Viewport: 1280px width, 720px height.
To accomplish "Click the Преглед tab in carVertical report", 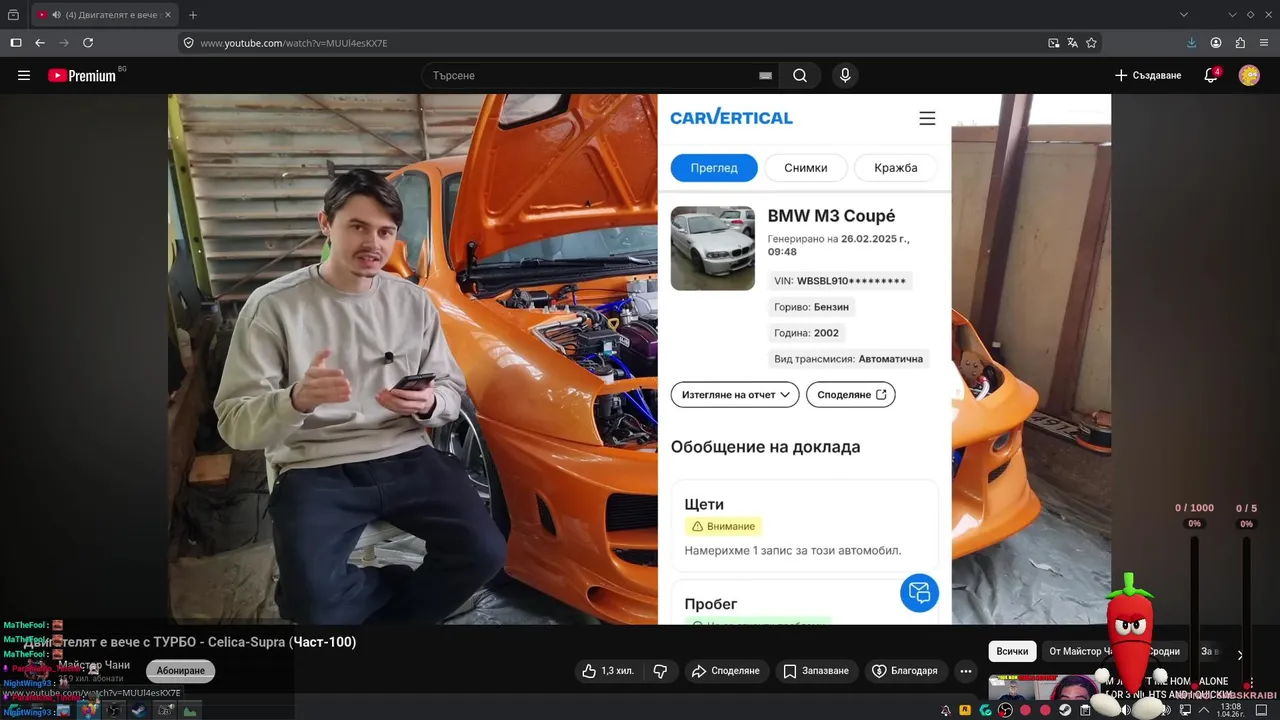I will (x=714, y=168).
